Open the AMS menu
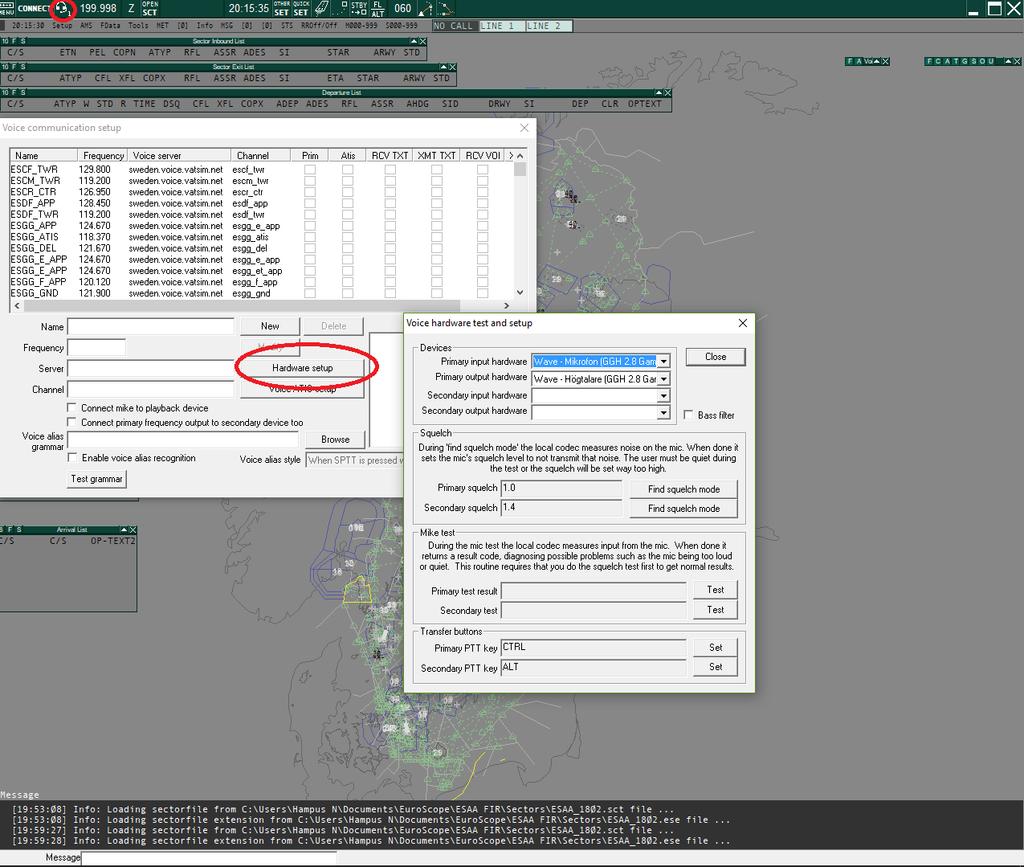Image resolution: width=1024 pixels, height=867 pixels. (86, 25)
